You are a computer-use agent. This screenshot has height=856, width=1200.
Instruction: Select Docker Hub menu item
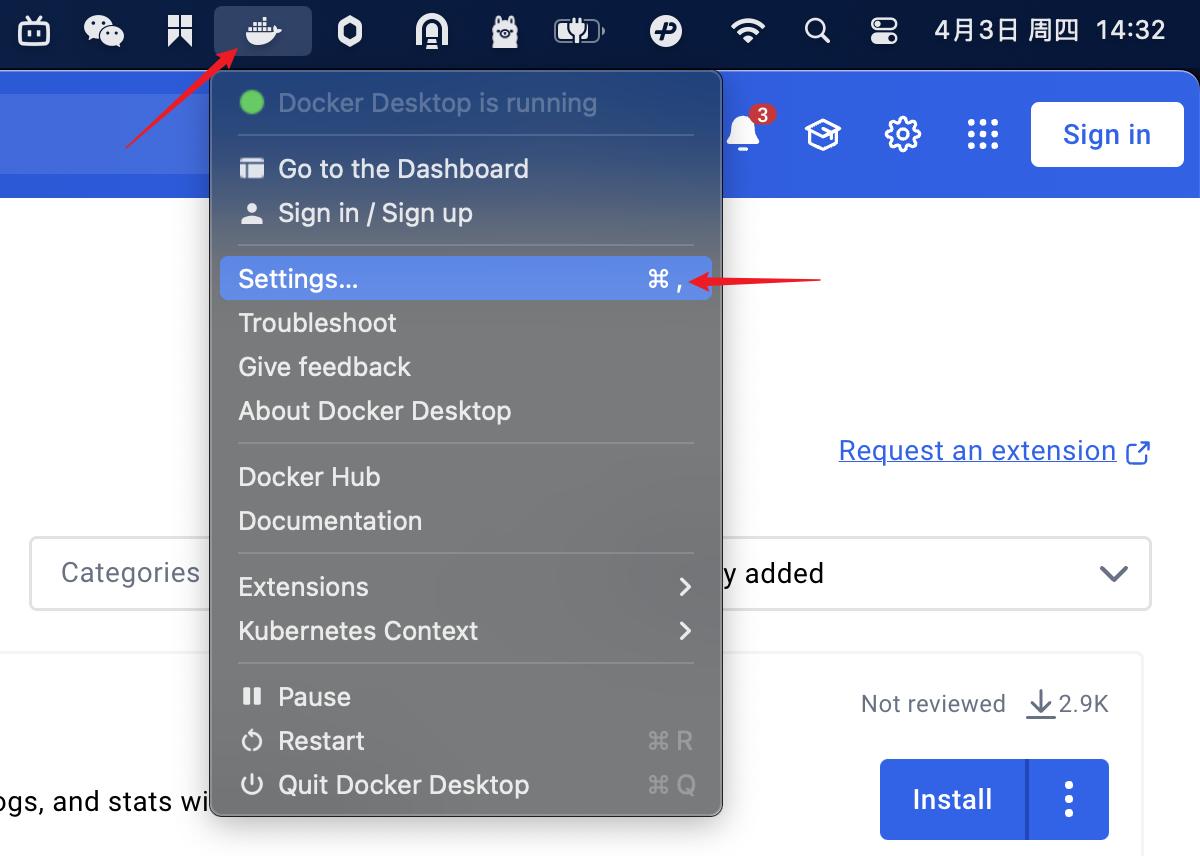(x=466, y=477)
